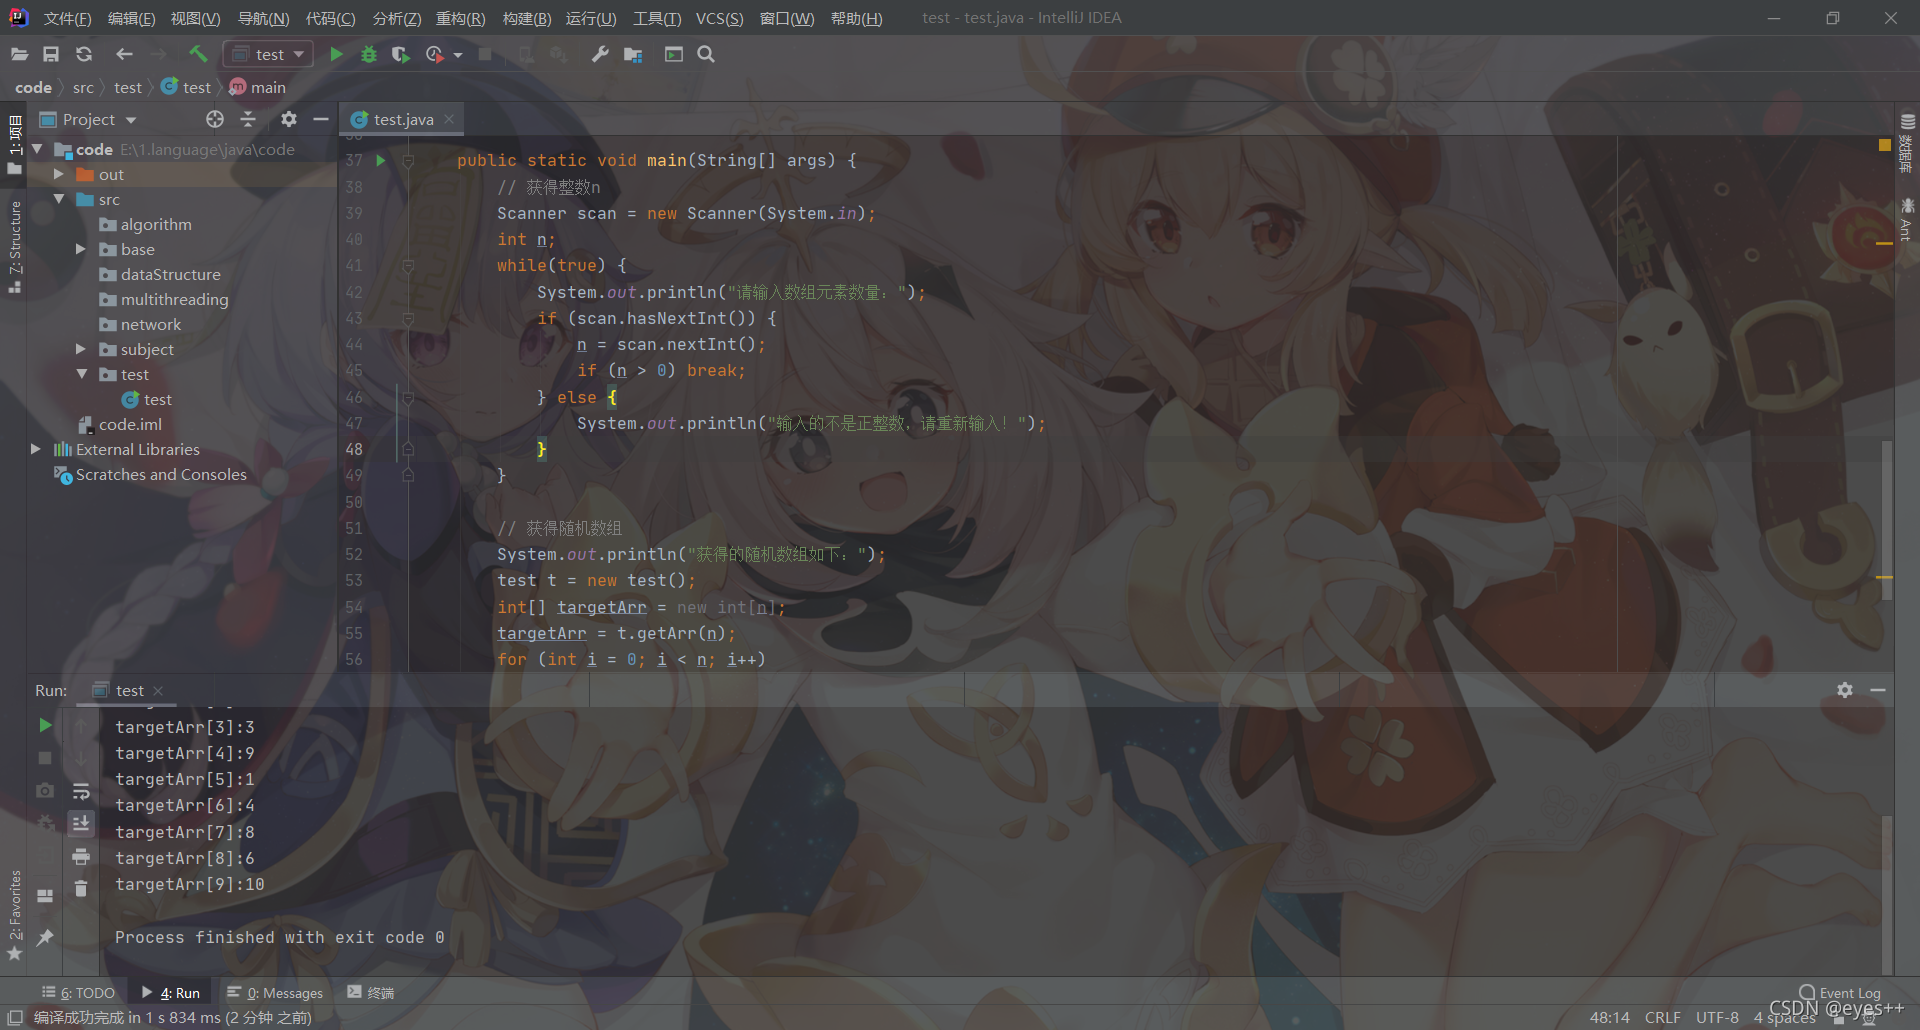This screenshot has height=1030, width=1920.
Task: Run panel settings gear icon
Action: point(1845,690)
